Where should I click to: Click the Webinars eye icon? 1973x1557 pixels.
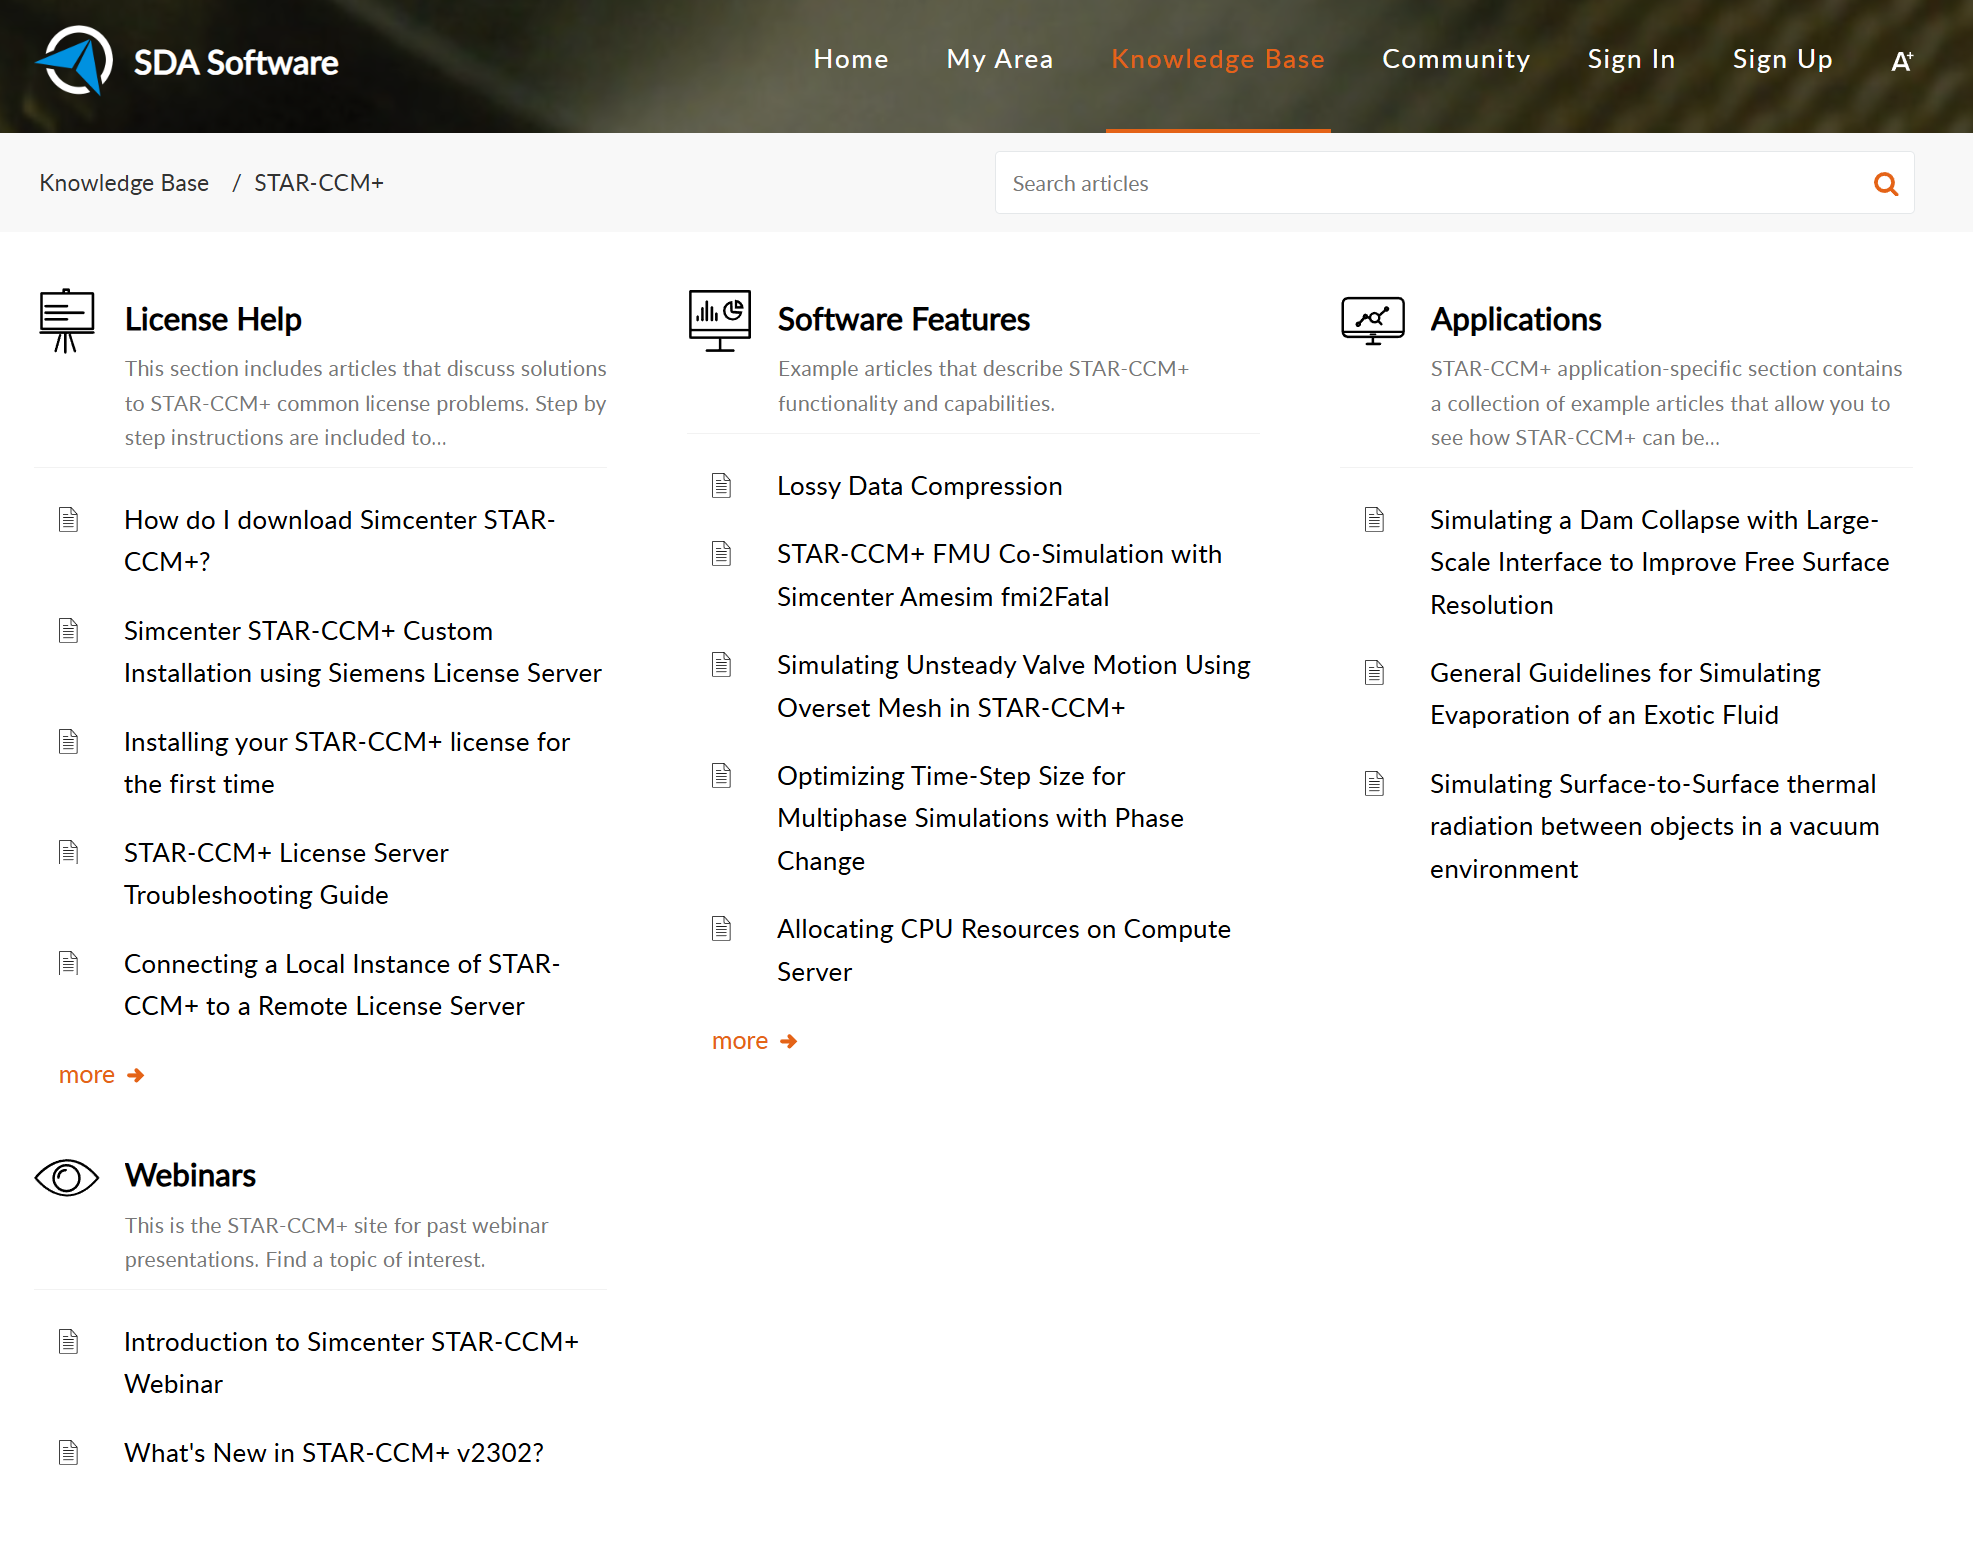click(66, 1177)
